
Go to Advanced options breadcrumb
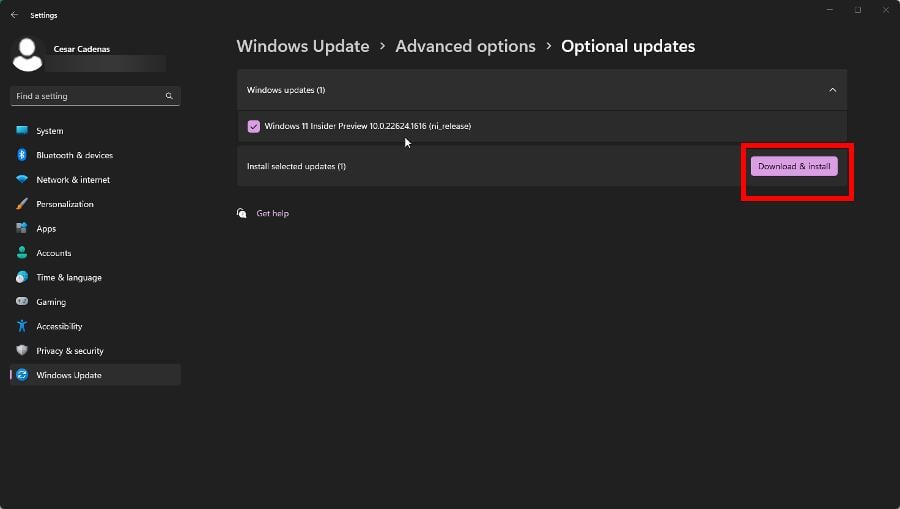(x=465, y=46)
